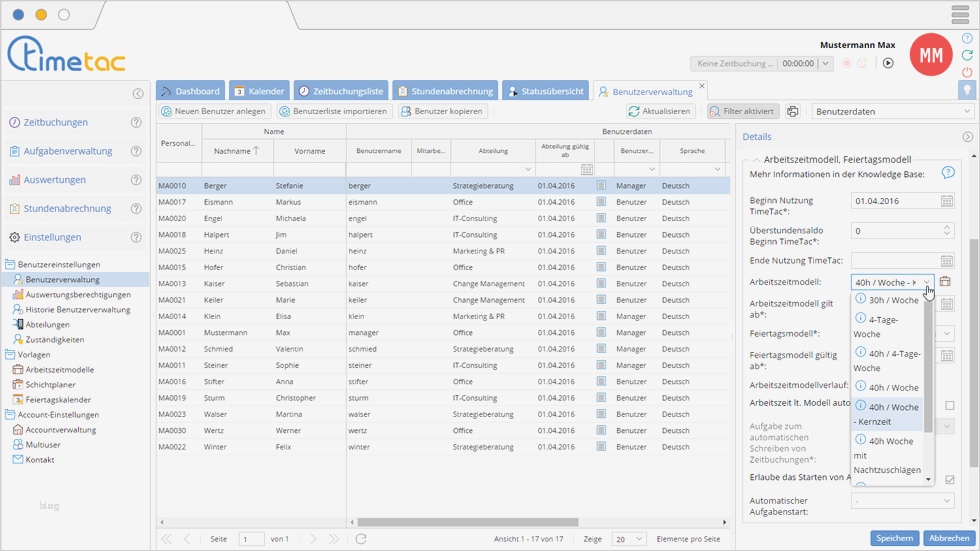Close the Benutzerverwaltung tab
The width and height of the screenshot is (980, 551).
pyautogui.click(x=702, y=86)
